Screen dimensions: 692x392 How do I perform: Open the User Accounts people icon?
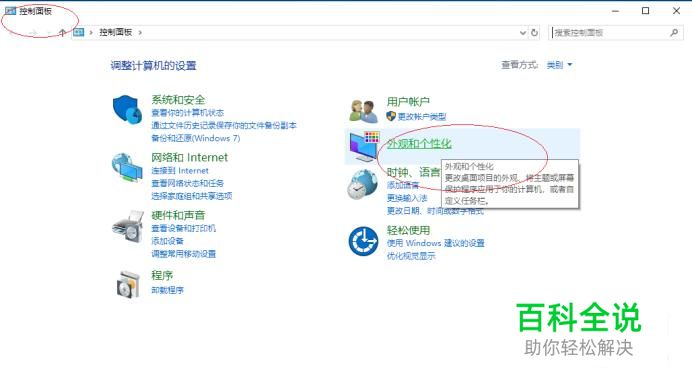click(363, 111)
